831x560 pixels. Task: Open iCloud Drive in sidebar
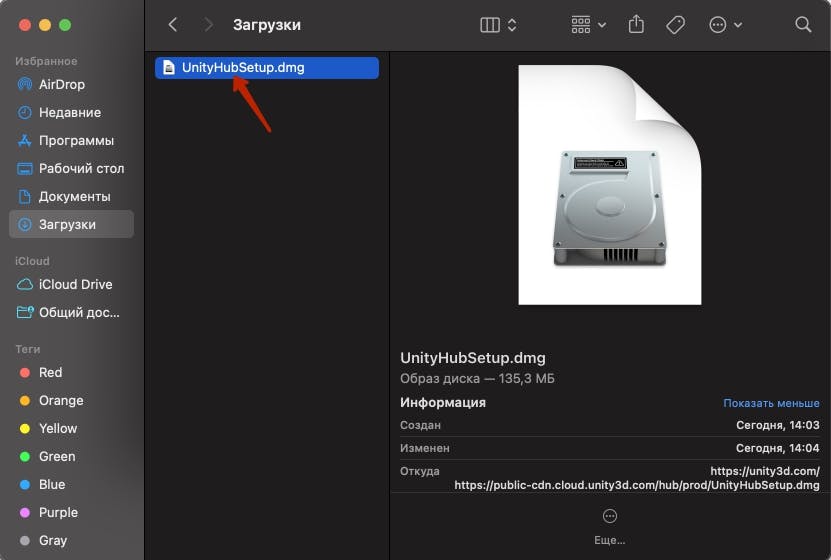point(72,285)
